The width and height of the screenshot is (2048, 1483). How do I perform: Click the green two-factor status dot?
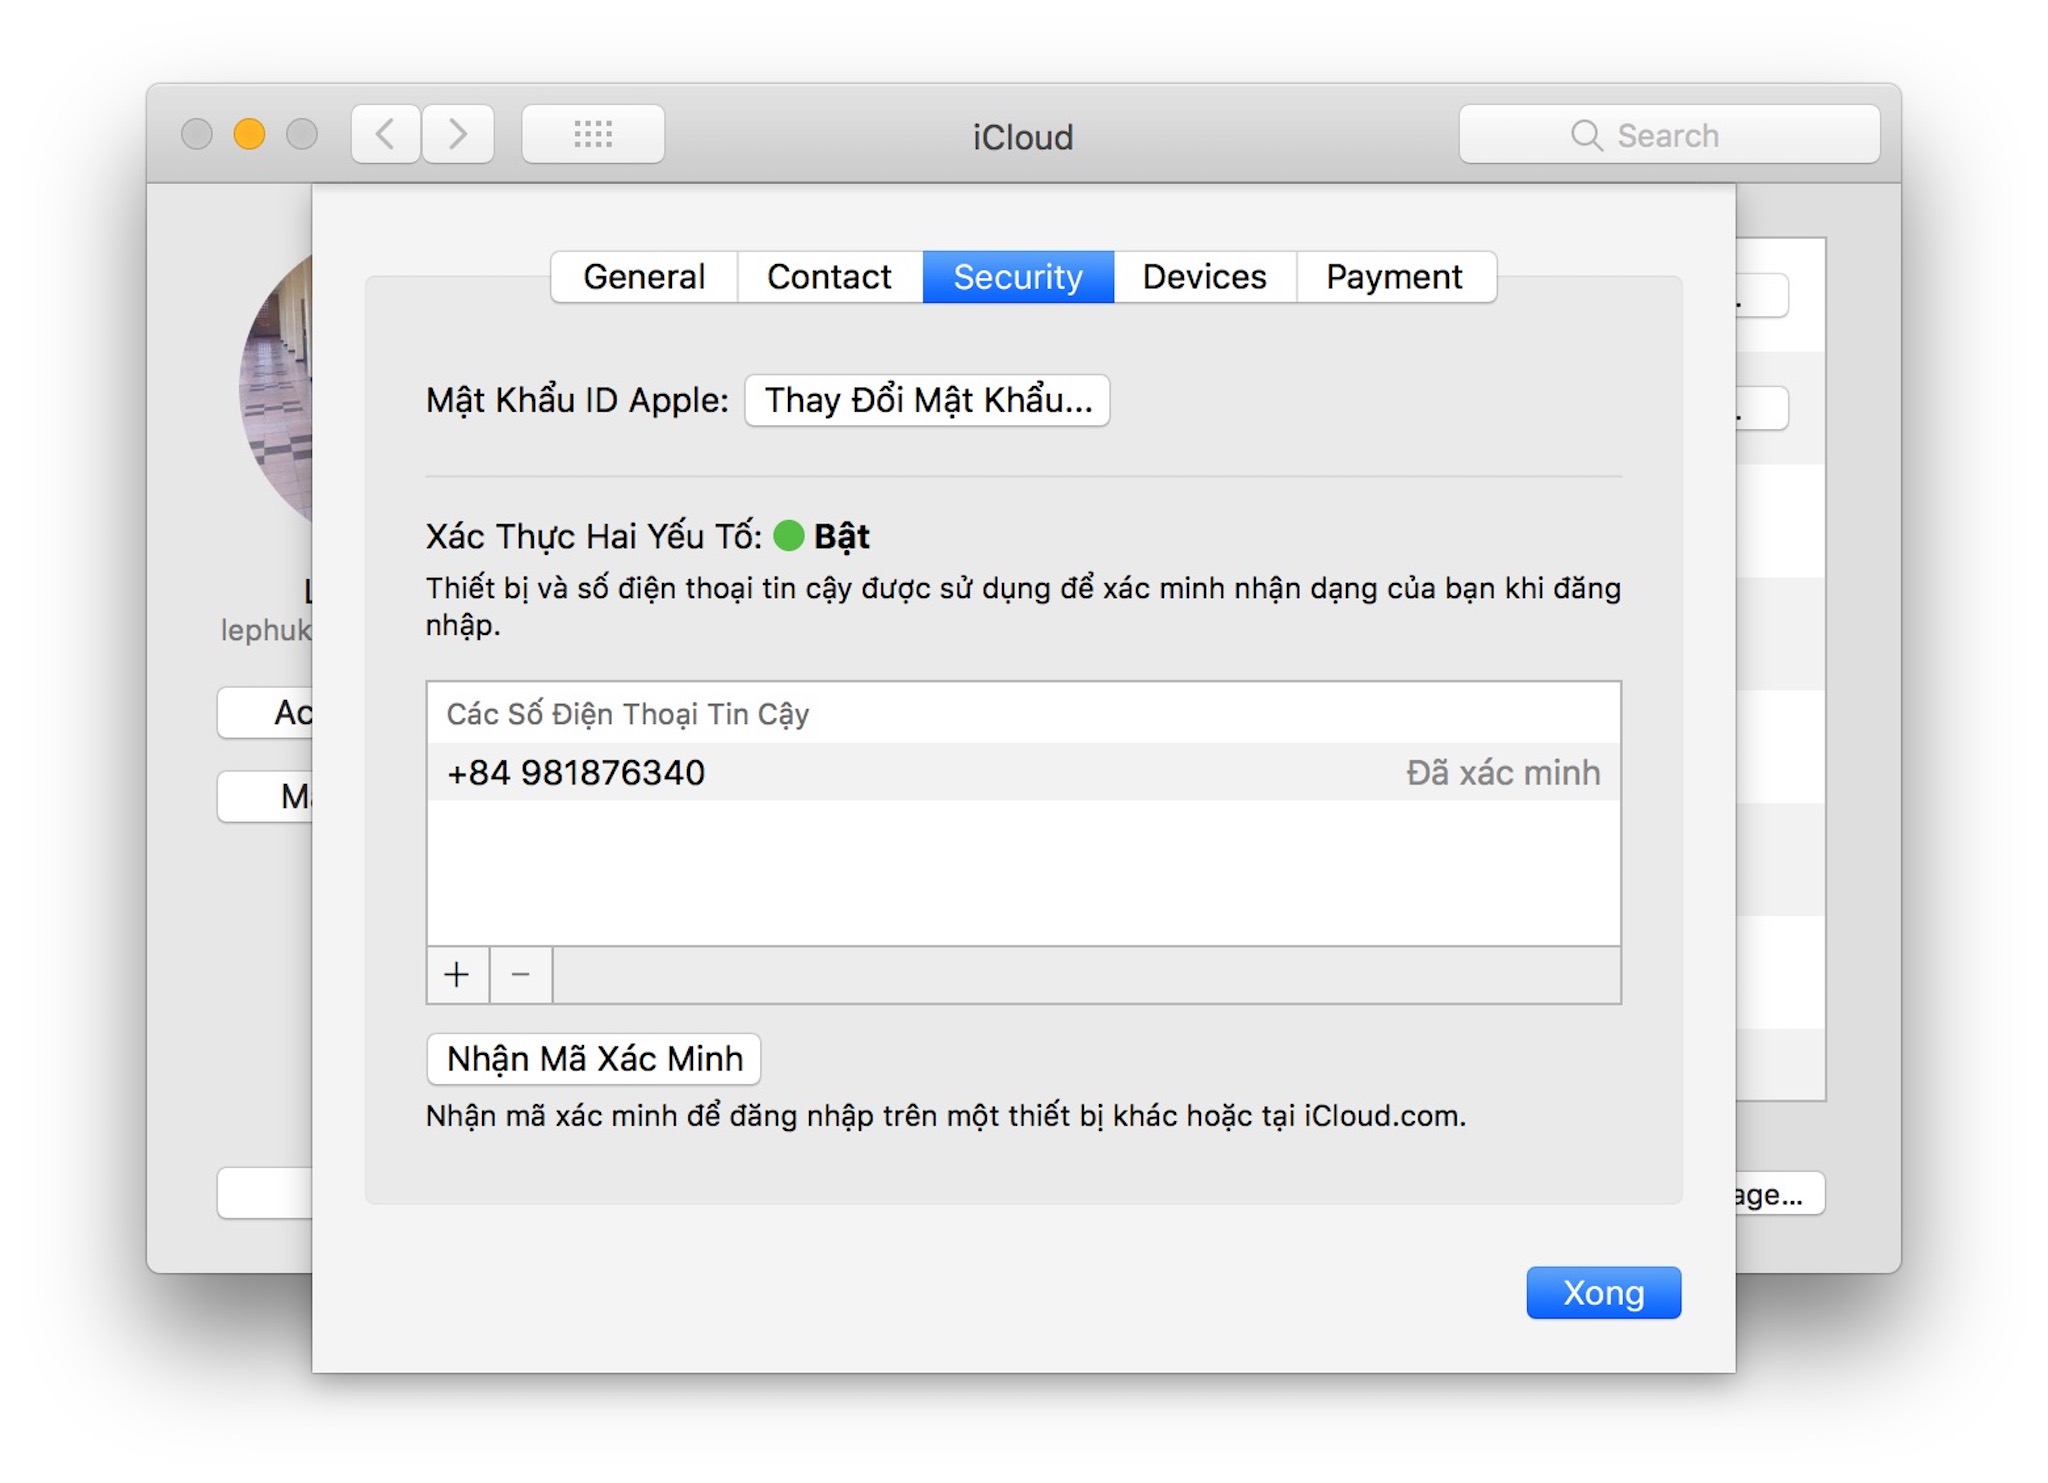click(789, 536)
